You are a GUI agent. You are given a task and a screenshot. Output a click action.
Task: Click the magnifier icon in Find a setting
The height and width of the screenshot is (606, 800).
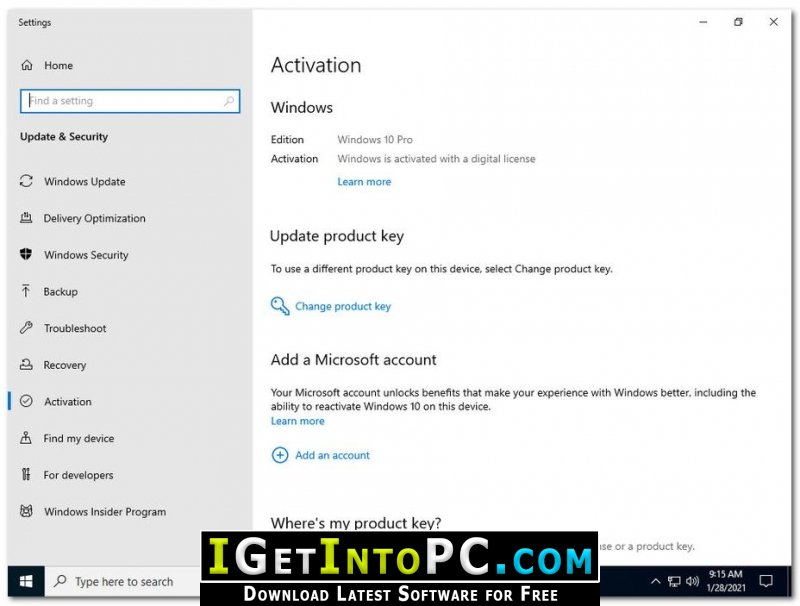[229, 101]
